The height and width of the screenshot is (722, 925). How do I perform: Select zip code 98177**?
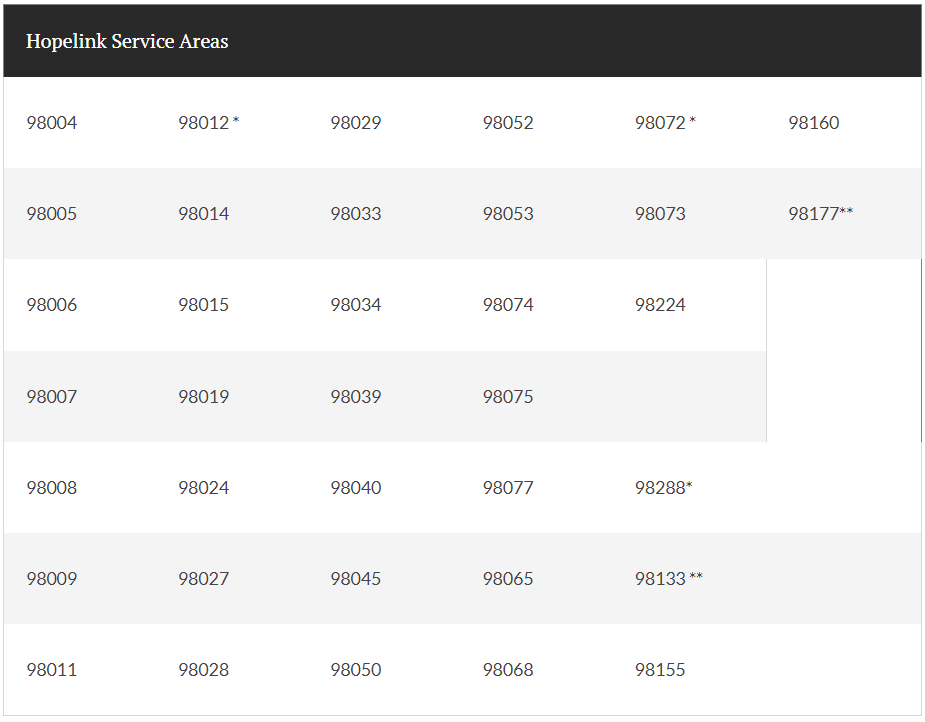click(821, 214)
